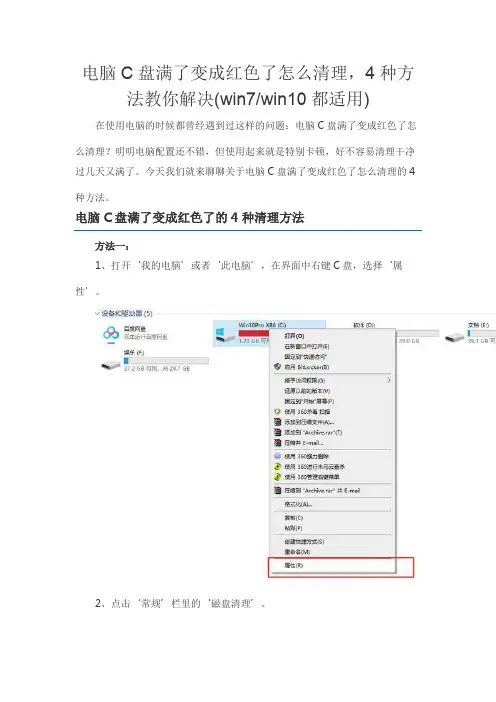The width and height of the screenshot is (496, 702).
Task: Click the F: drive usage bar
Action: click(166, 360)
